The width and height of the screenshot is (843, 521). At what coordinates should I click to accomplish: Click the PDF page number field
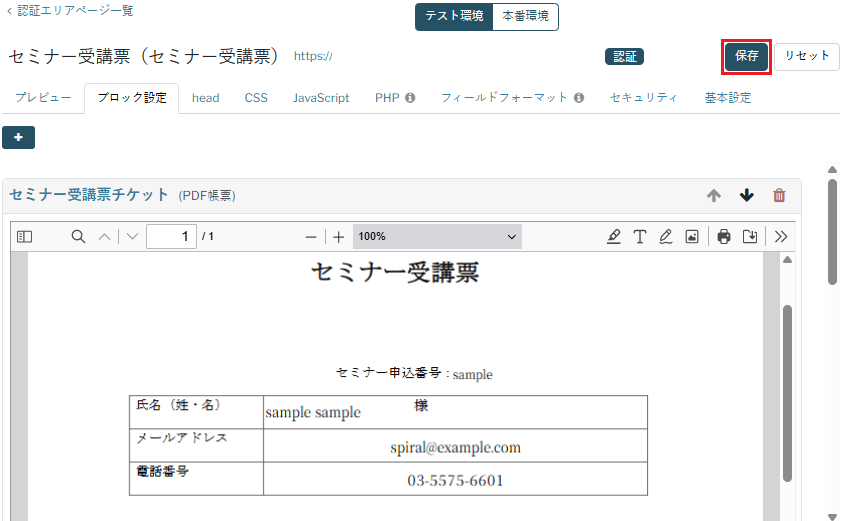coord(171,237)
